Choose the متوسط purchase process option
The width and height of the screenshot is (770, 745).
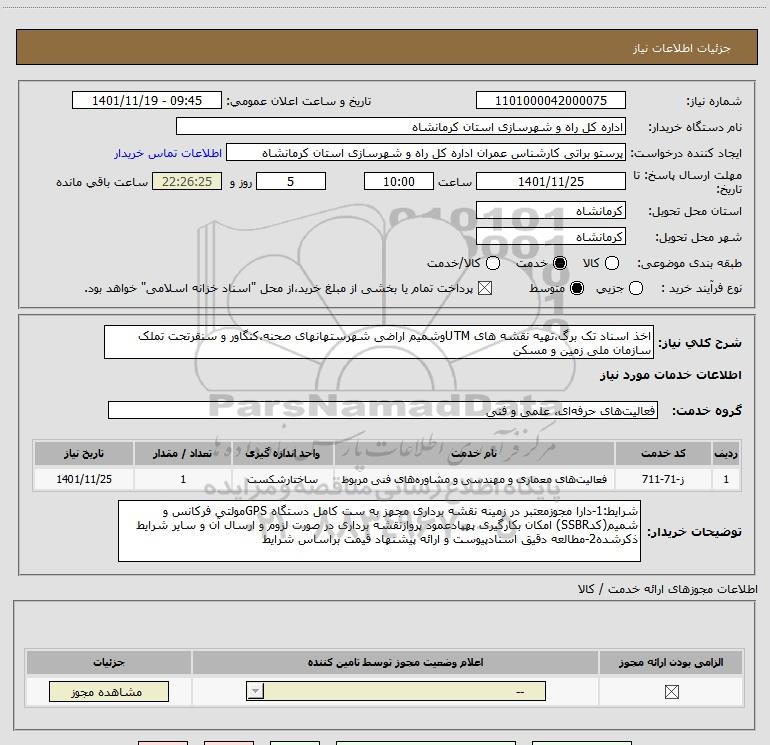point(577,288)
